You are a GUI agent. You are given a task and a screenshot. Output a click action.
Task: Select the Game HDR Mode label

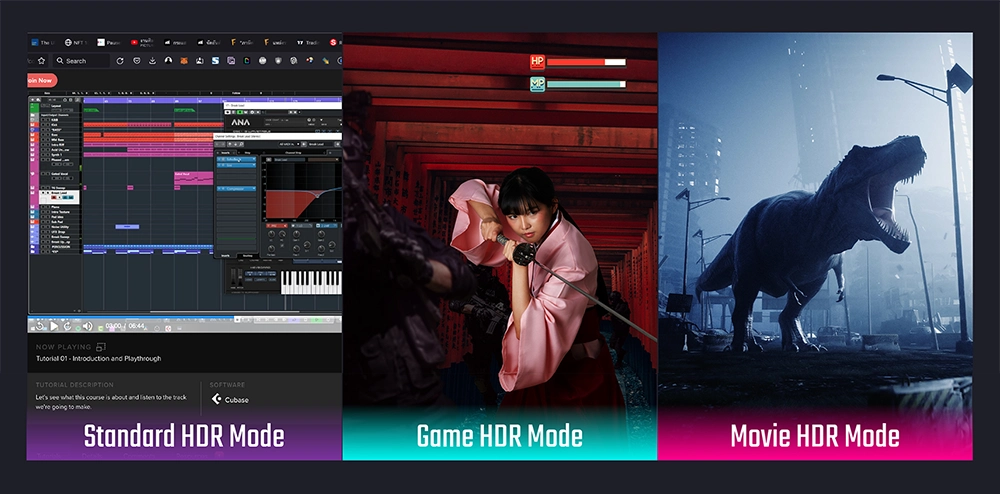point(500,437)
